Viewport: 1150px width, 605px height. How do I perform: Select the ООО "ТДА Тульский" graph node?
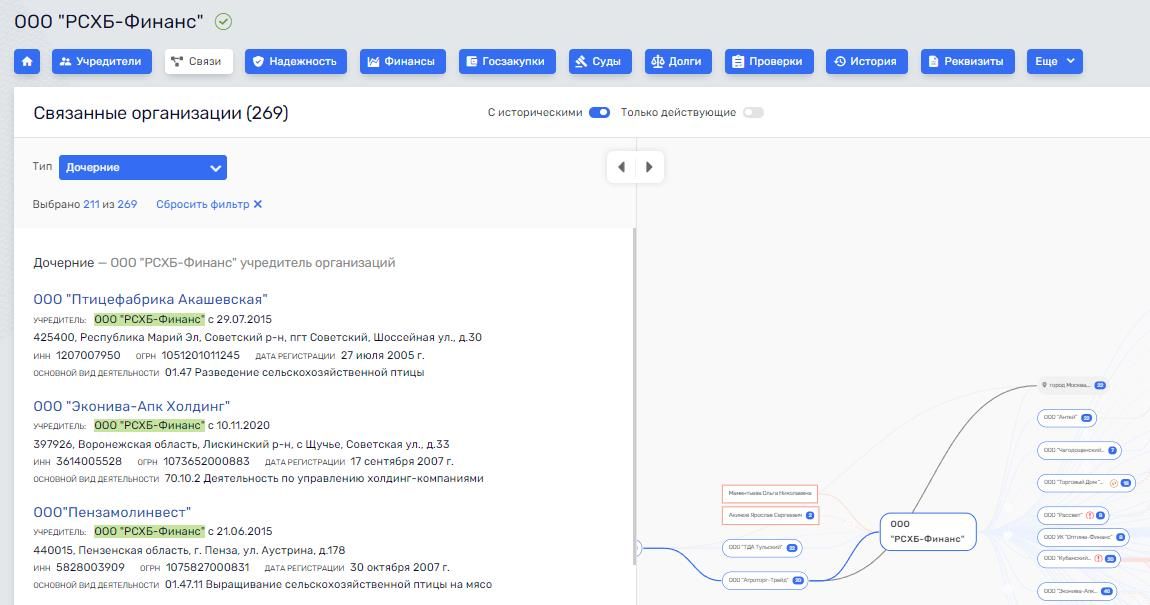tap(762, 548)
